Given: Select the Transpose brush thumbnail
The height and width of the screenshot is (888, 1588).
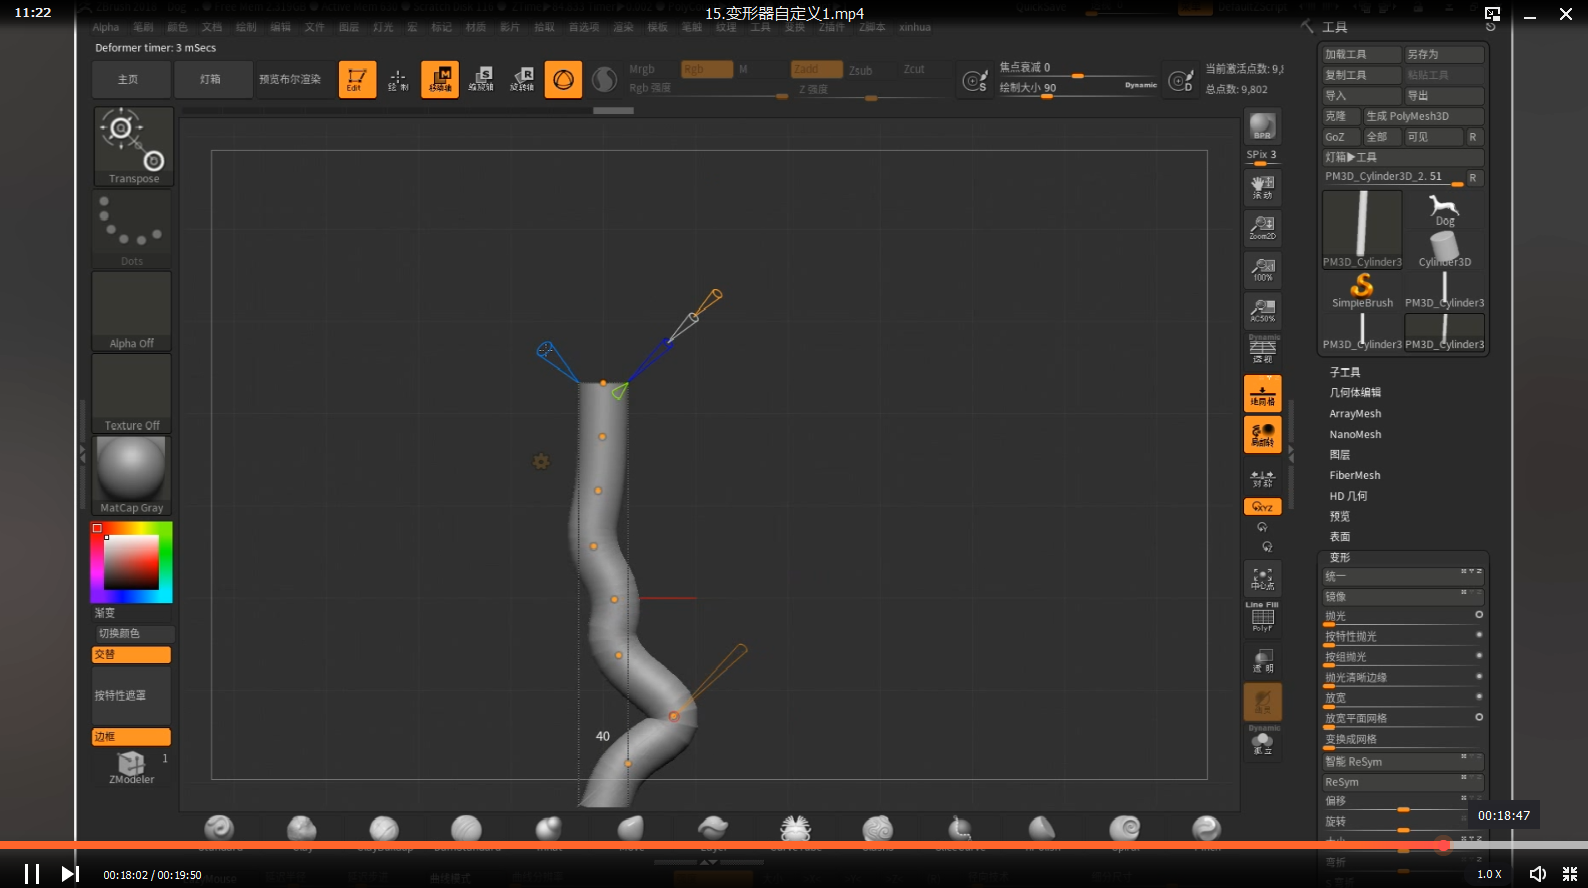Looking at the screenshot, I should click(x=134, y=146).
